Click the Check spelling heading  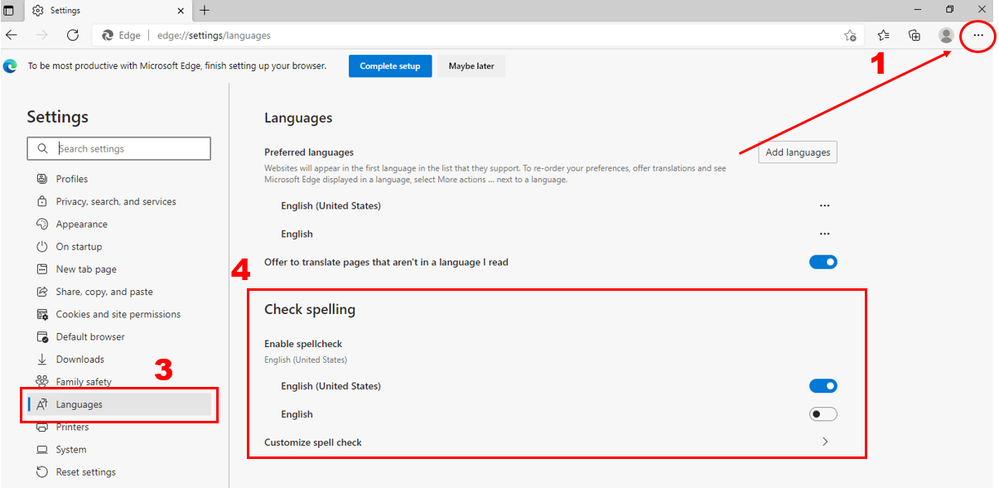(x=310, y=310)
